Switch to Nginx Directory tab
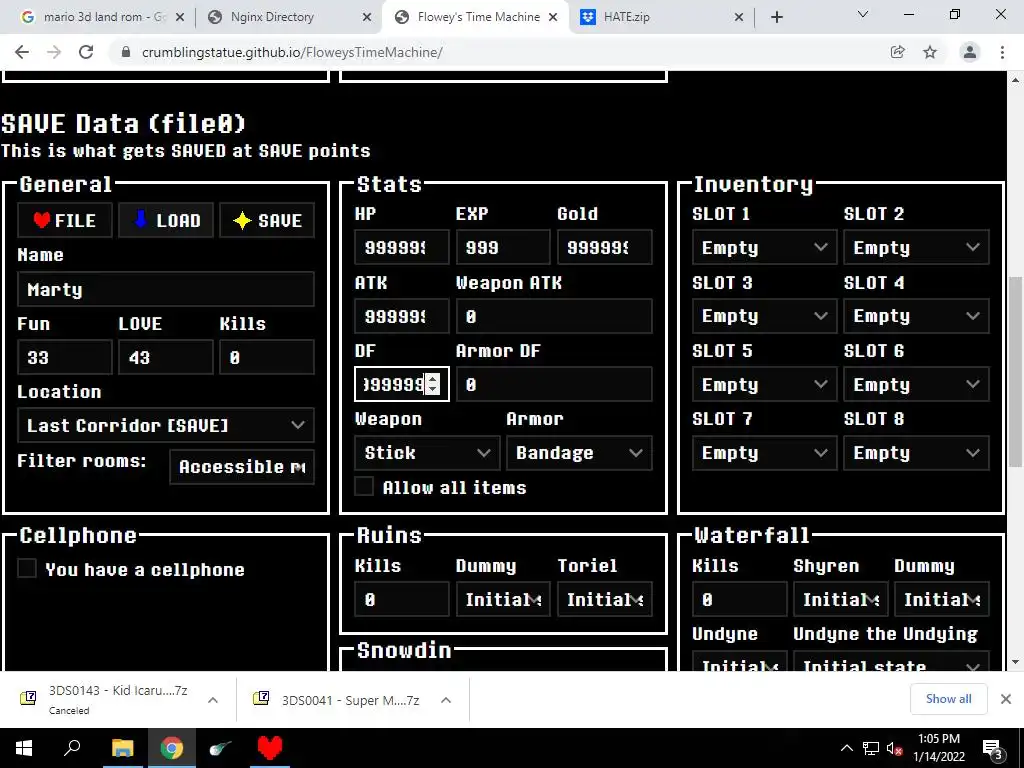 coord(289,17)
